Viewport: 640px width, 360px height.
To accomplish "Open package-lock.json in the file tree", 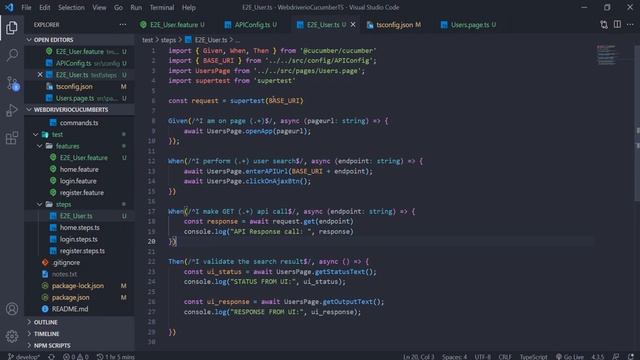I will [78, 286].
